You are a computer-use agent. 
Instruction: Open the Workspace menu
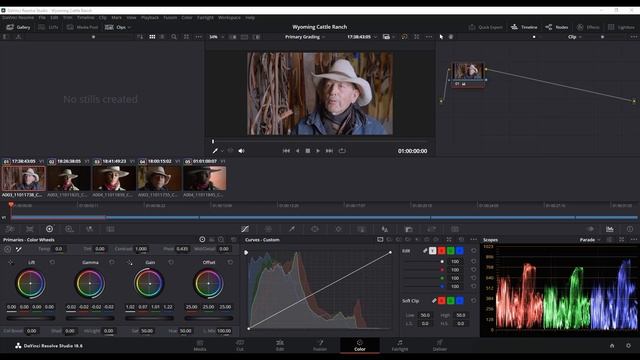[x=229, y=18]
